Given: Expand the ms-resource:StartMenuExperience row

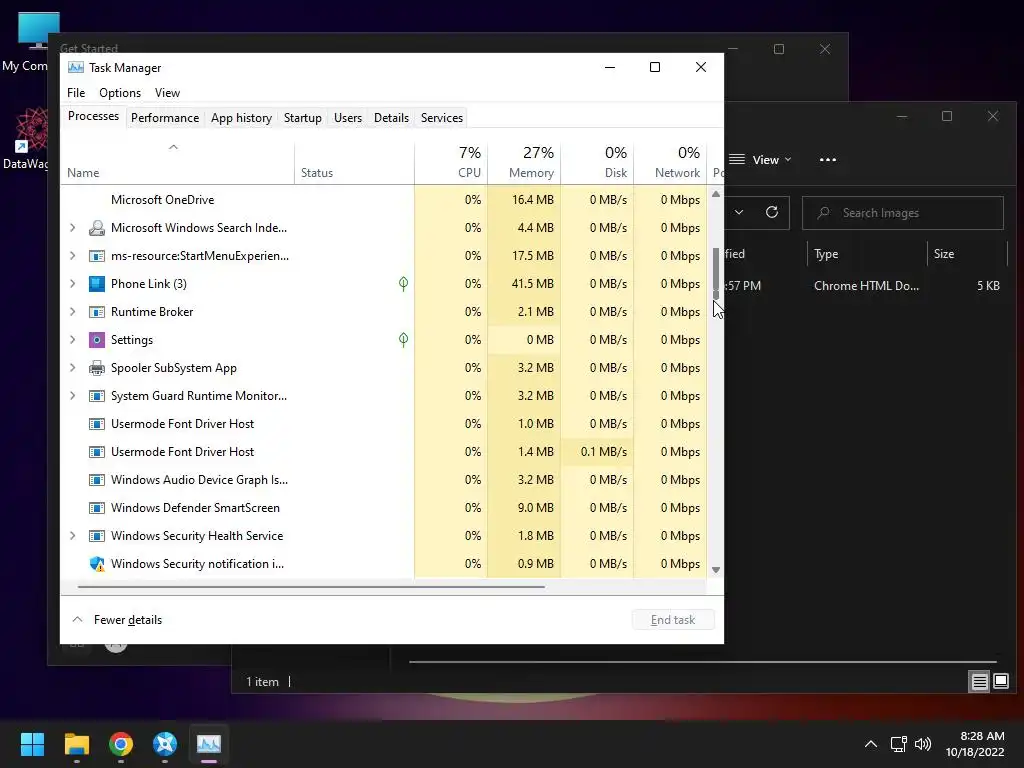Looking at the screenshot, I should click(72, 256).
